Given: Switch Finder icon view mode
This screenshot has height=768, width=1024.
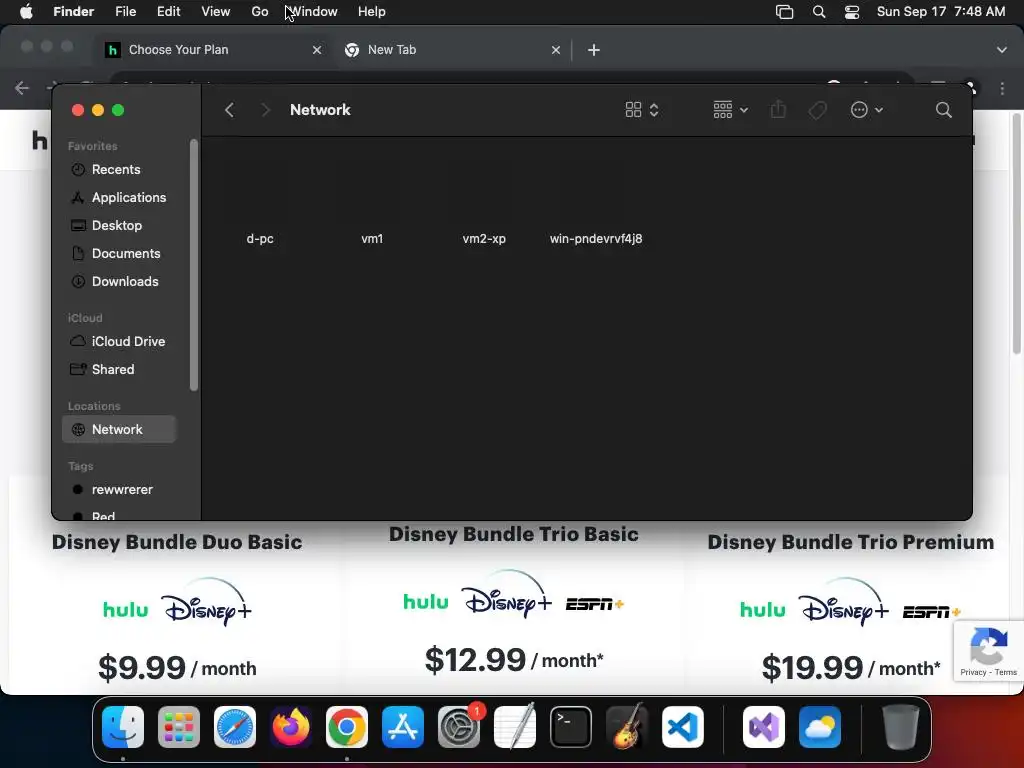Looking at the screenshot, I should pos(642,110).
